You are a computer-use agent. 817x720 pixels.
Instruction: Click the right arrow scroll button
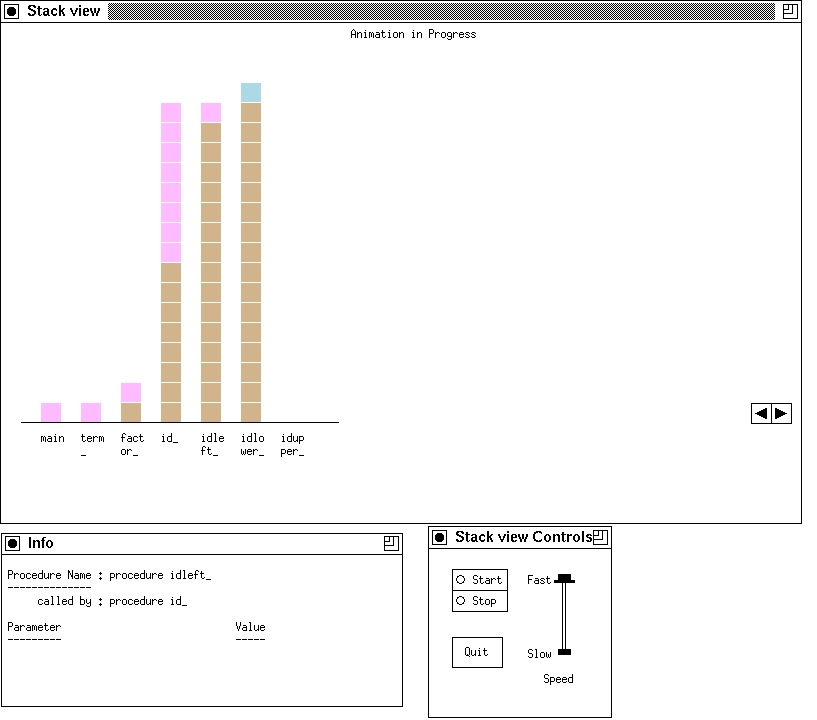(x=781, y=414)
